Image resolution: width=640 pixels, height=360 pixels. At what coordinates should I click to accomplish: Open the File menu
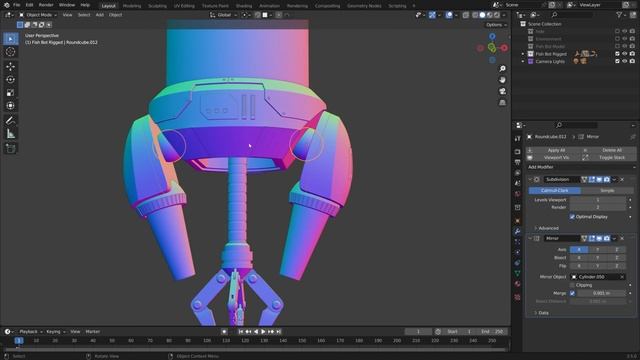pyautogui.click(x=17, y=5)
